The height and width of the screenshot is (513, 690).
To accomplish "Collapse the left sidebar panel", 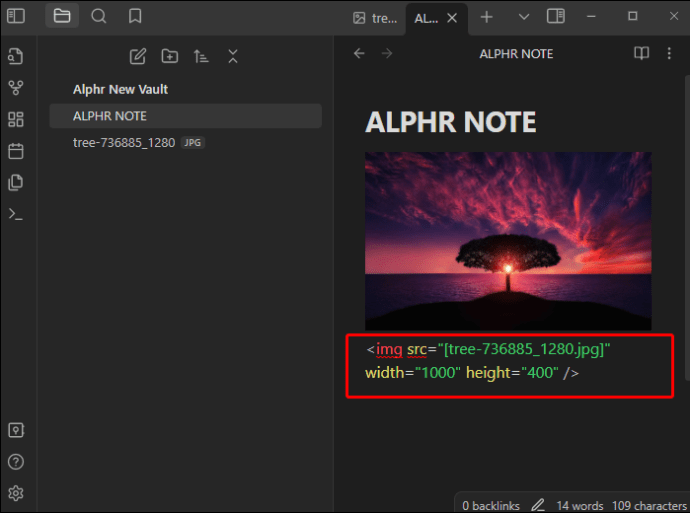I will coord(16,16).
